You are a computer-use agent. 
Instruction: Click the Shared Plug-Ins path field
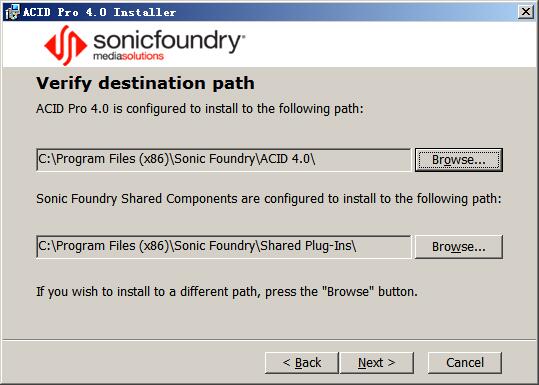coord(223,246)
